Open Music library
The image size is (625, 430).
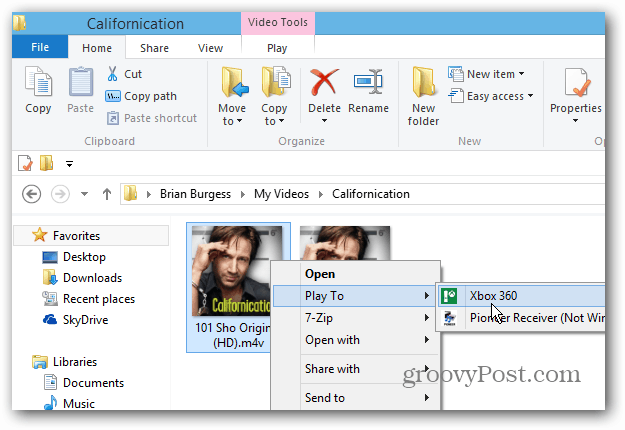click(69, 403)
